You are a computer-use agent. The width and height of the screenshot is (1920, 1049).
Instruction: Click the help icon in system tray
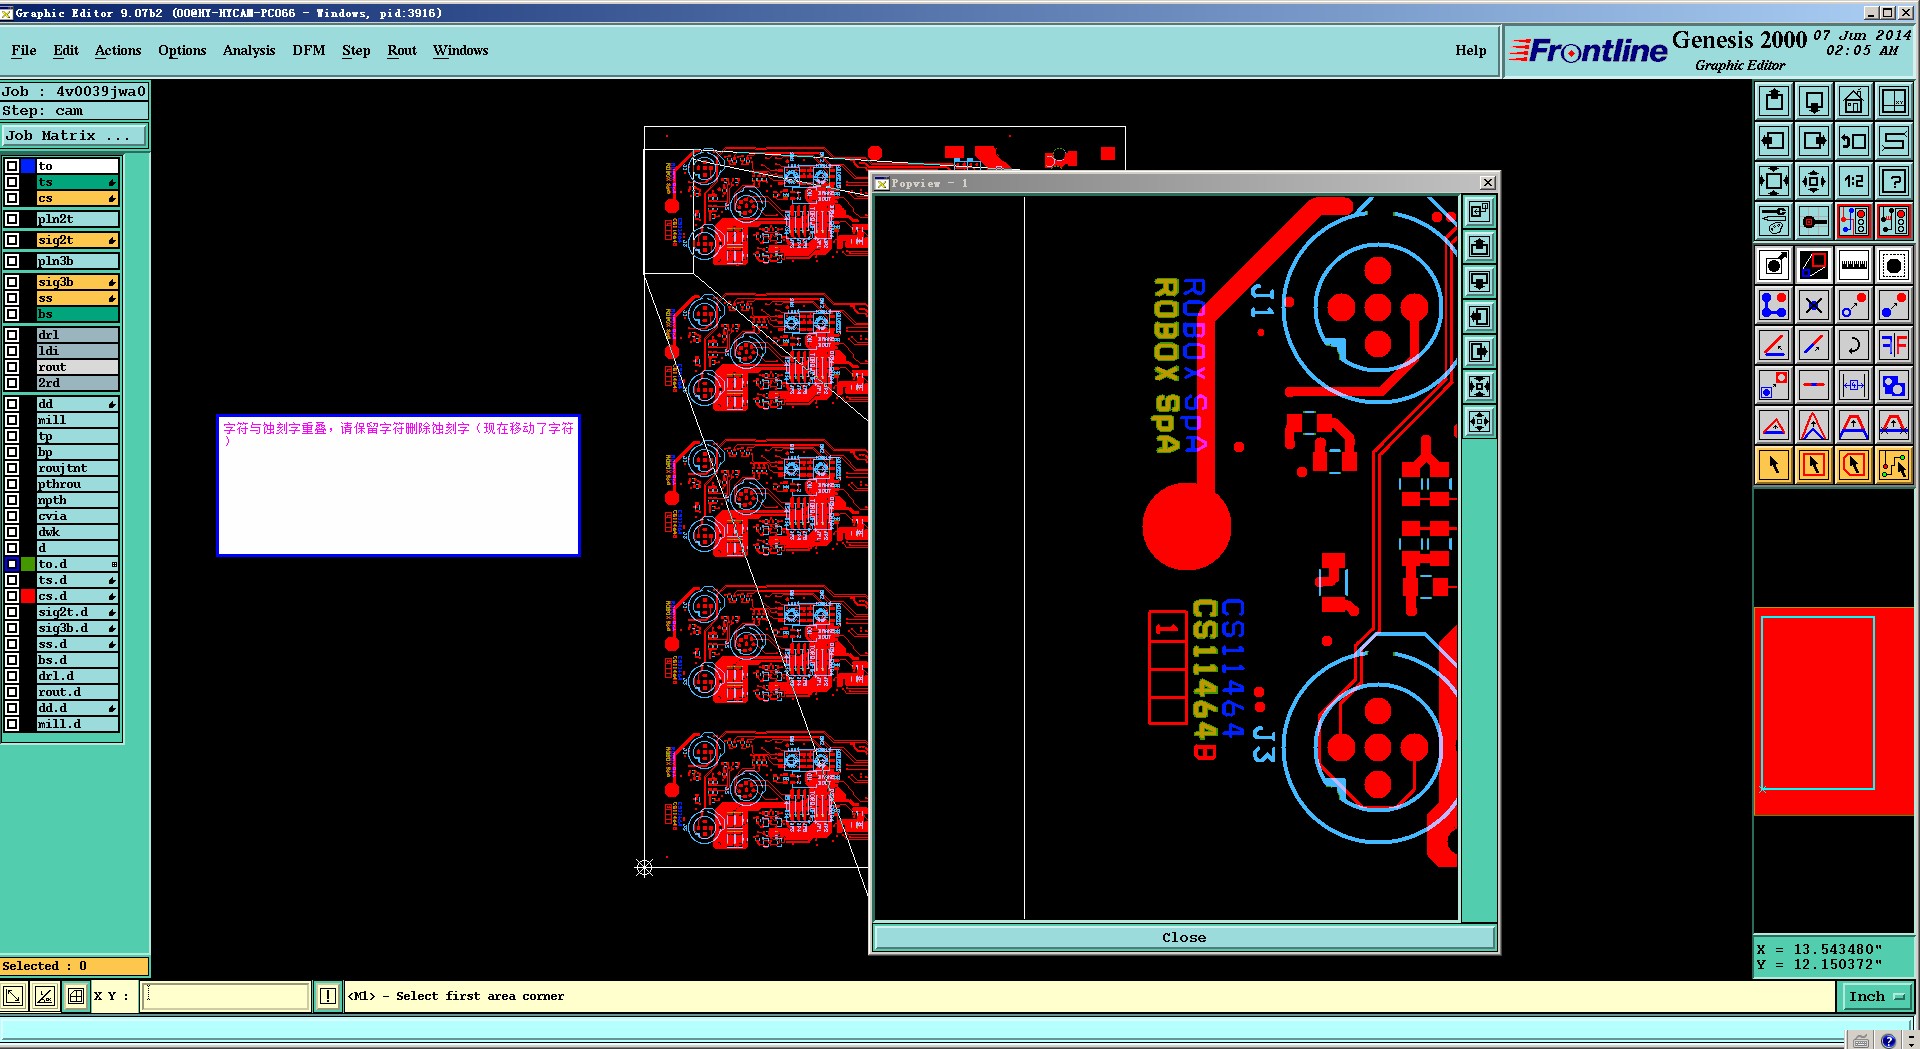(1887, 1040)
